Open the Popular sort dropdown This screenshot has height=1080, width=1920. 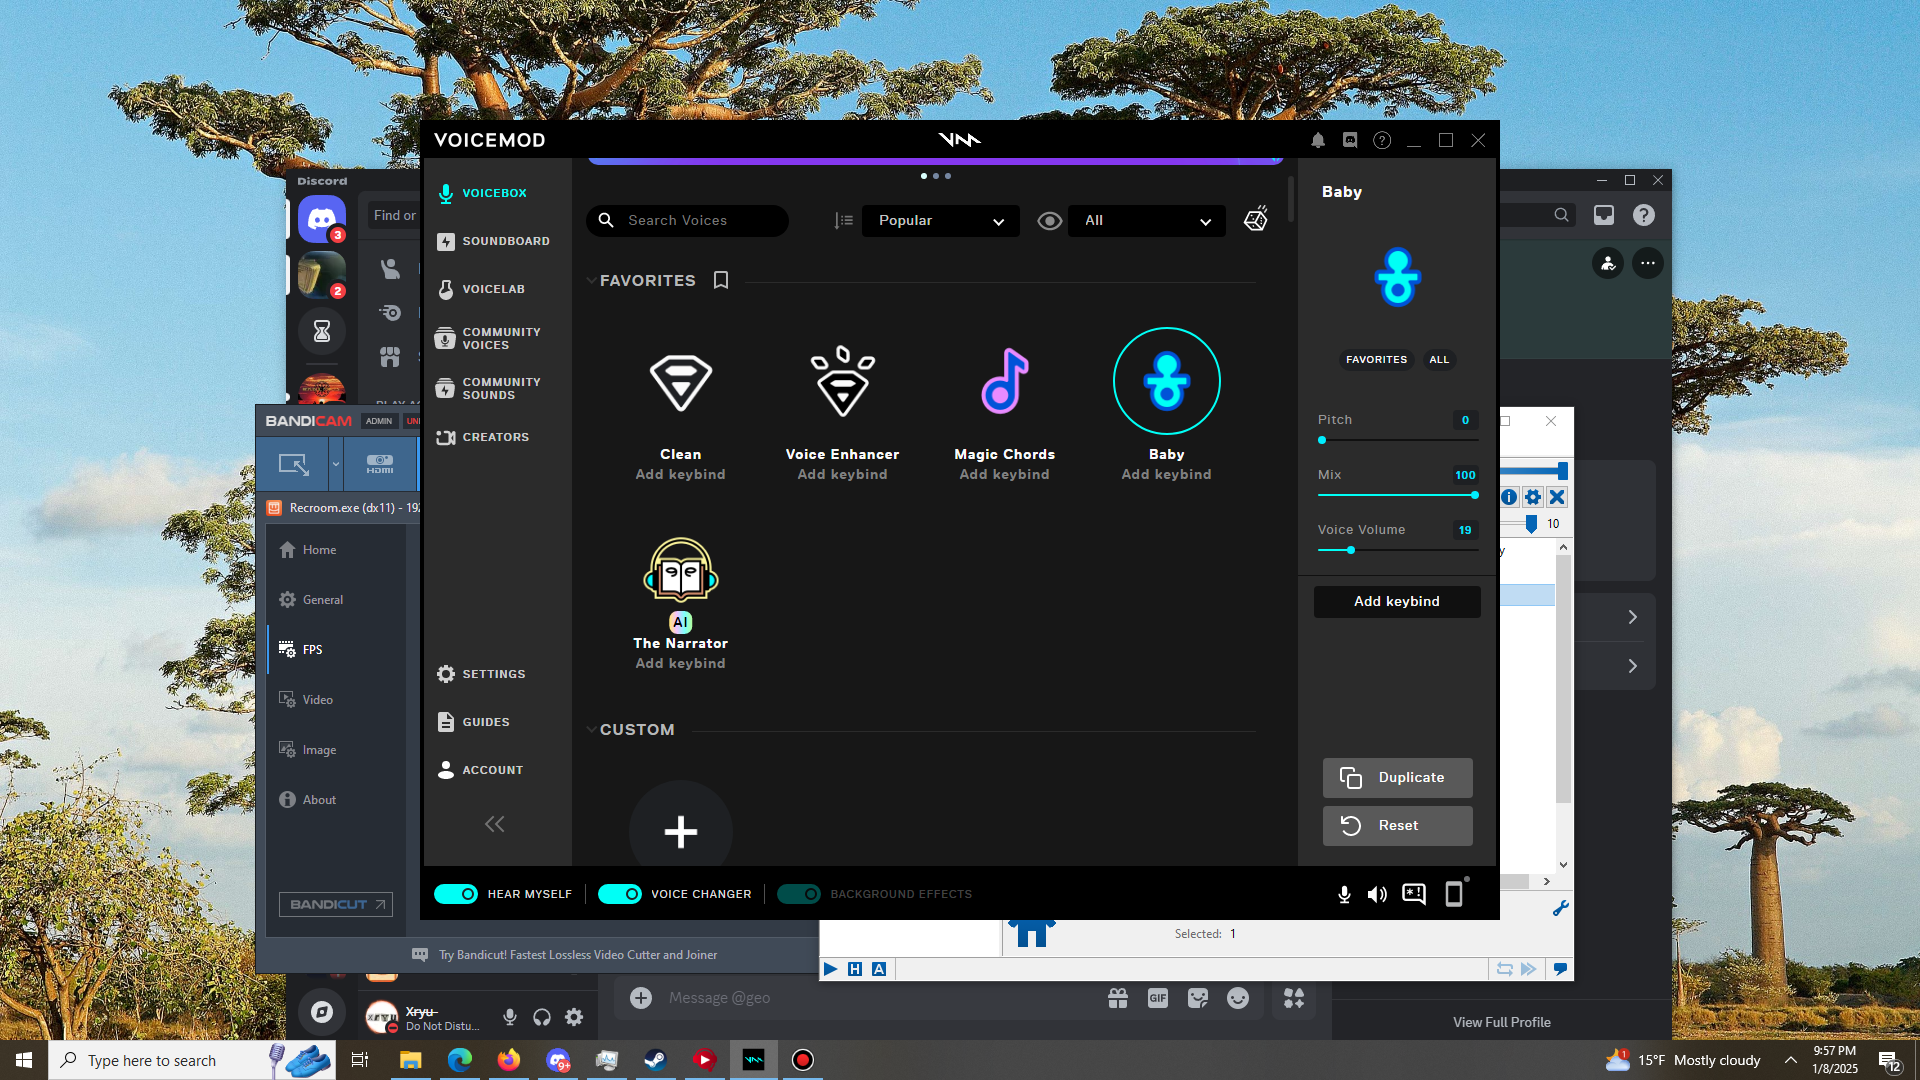tap(940, 221)
